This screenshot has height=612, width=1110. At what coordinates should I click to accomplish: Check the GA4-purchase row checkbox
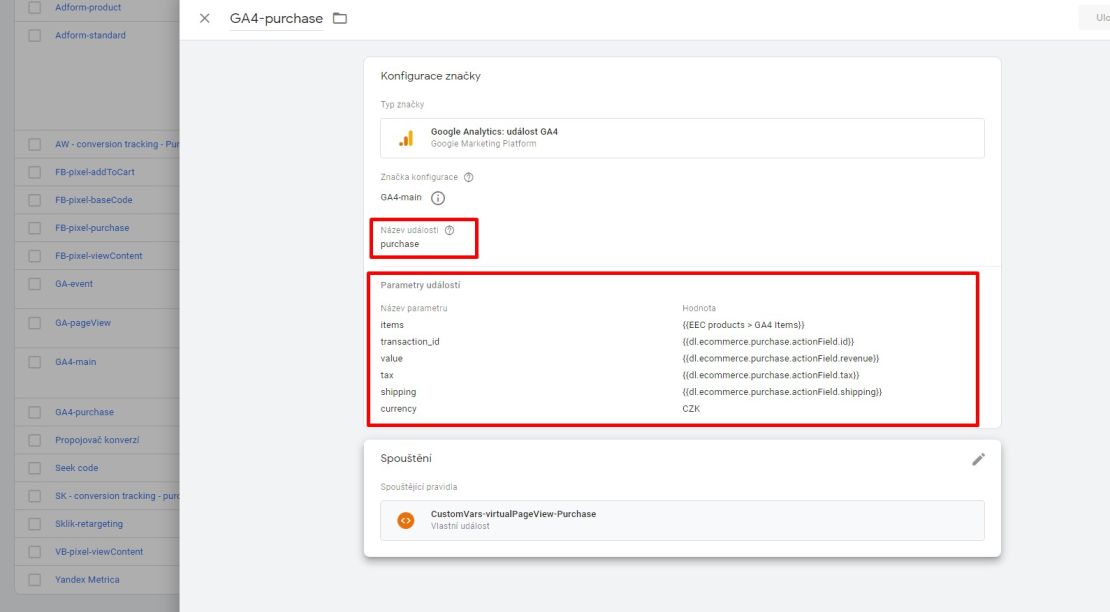coord(34,412)
